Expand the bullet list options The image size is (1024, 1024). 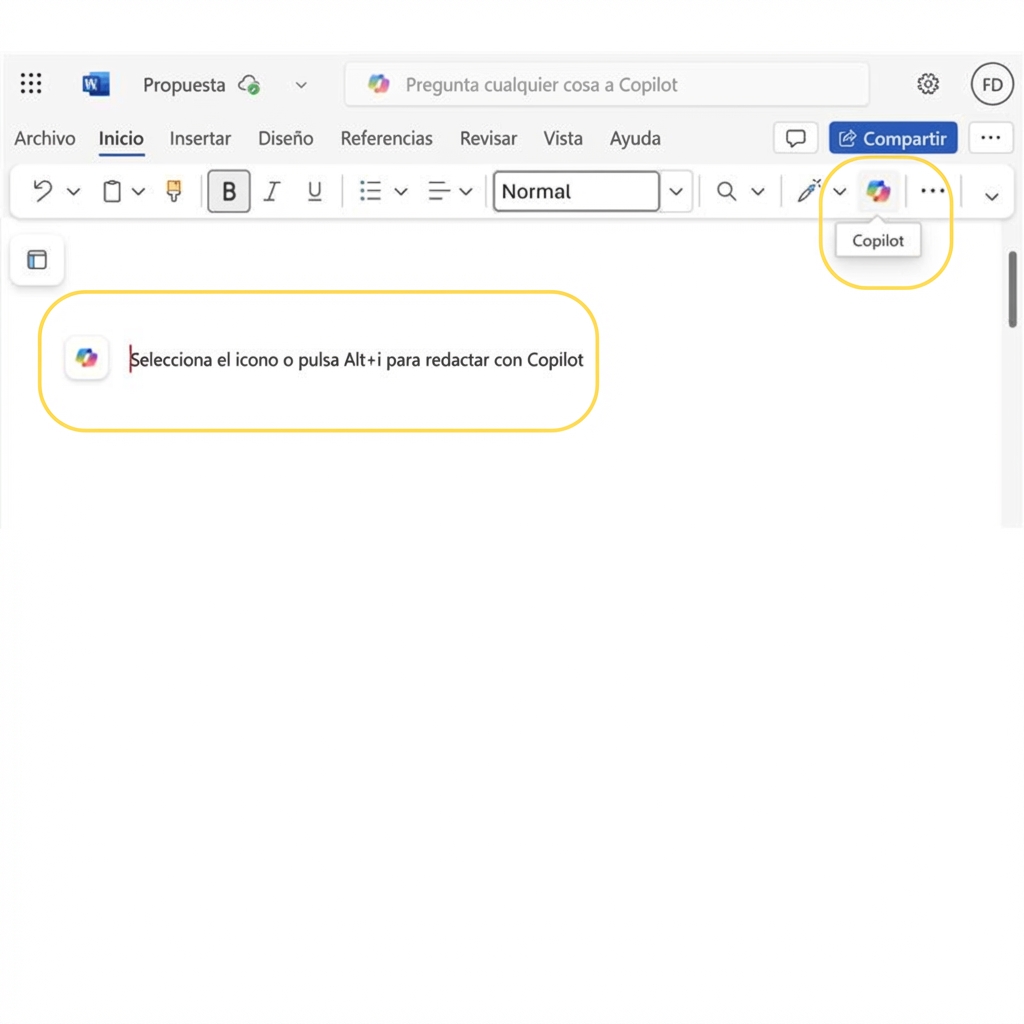click(x=401, y=191)
